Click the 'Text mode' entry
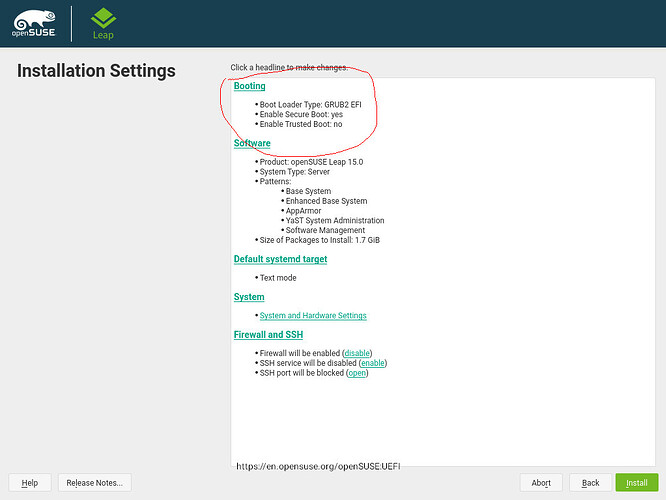This screenshot has width=666, height=500. (x=278, y=278)
